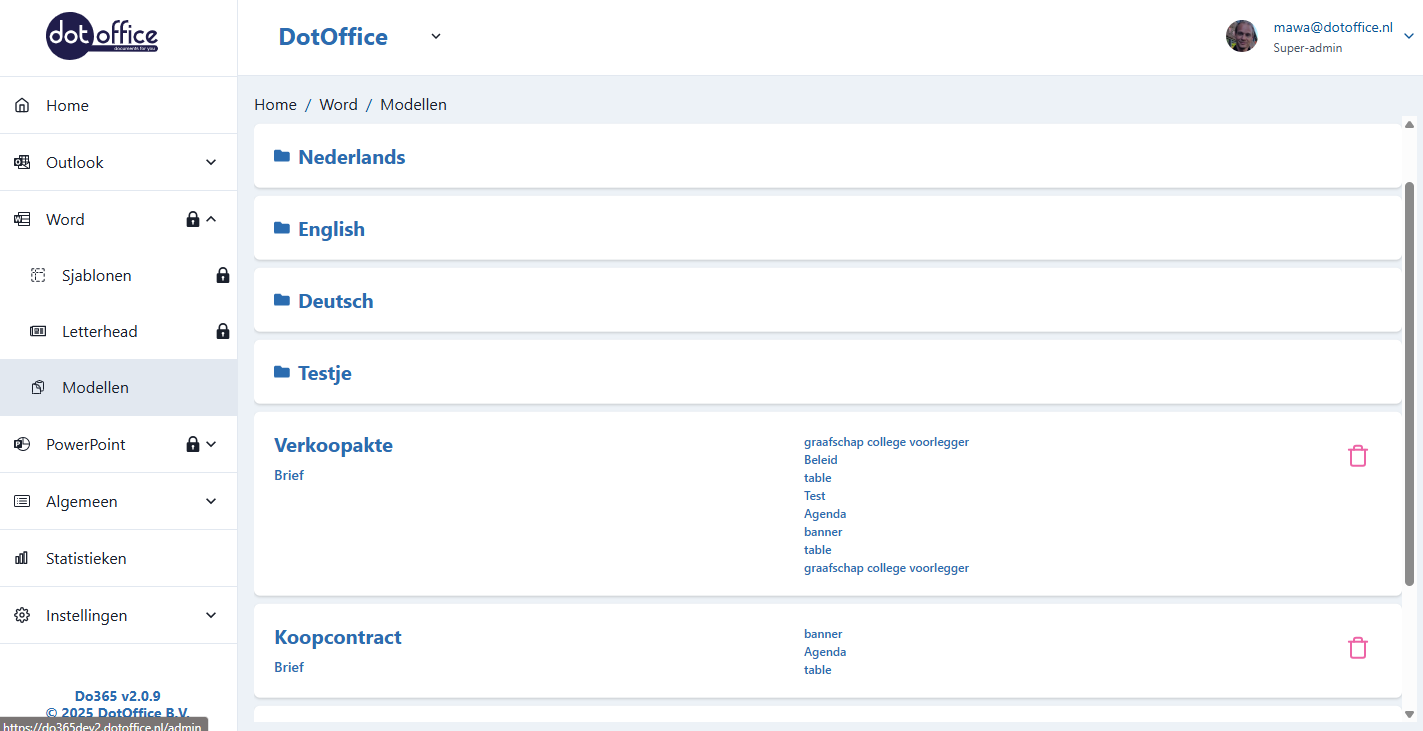Click the user avatar photo
The height and width of the screenshot is (731, 1423).
(1241, 36)
